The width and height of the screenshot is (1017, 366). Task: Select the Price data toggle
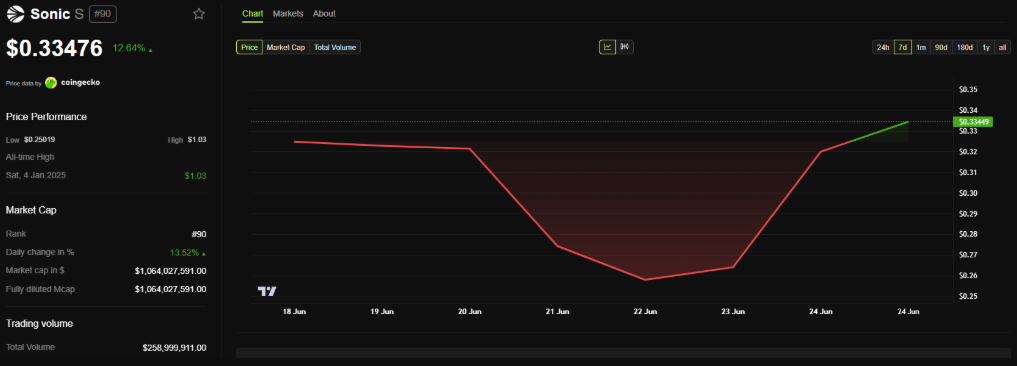[250, 47]
